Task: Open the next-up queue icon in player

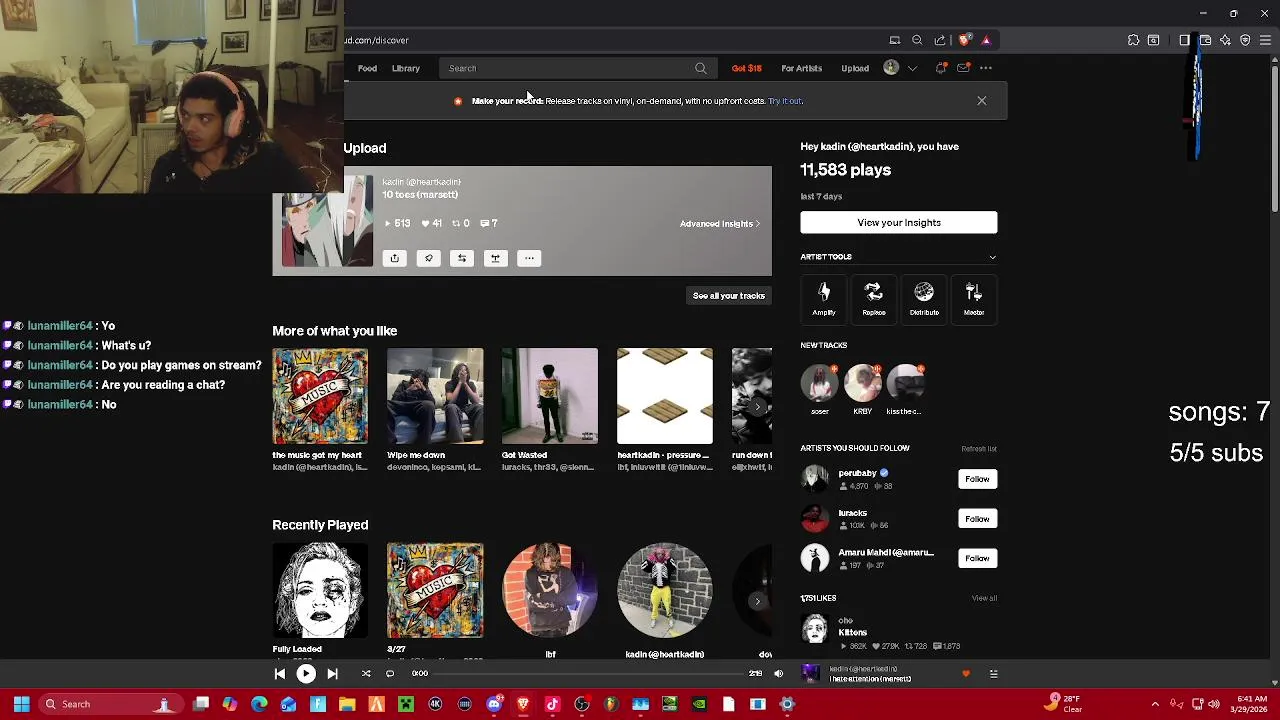Action: [x=993, y=674]
